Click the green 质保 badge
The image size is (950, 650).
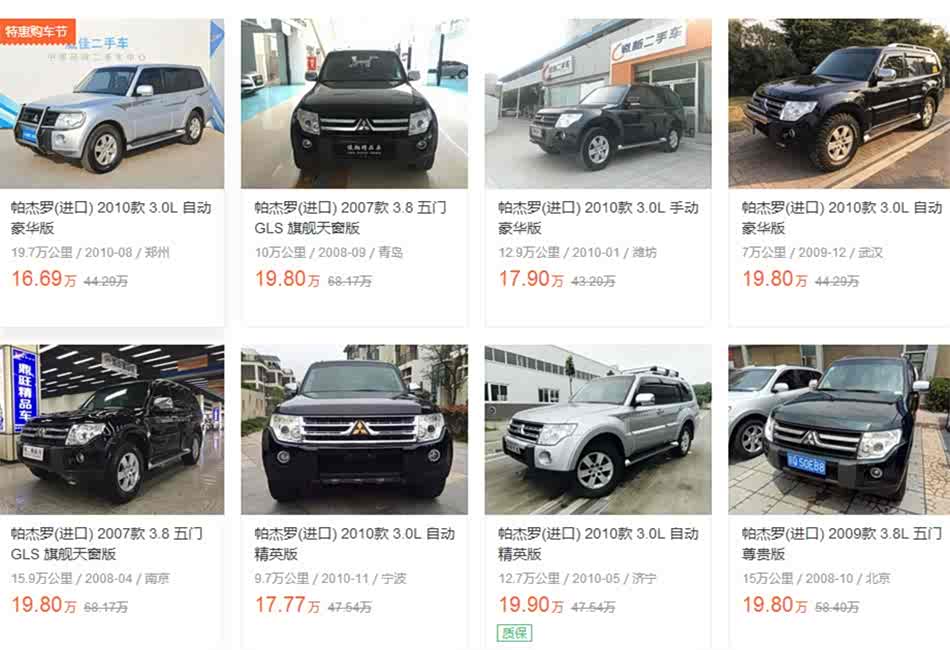514,633
